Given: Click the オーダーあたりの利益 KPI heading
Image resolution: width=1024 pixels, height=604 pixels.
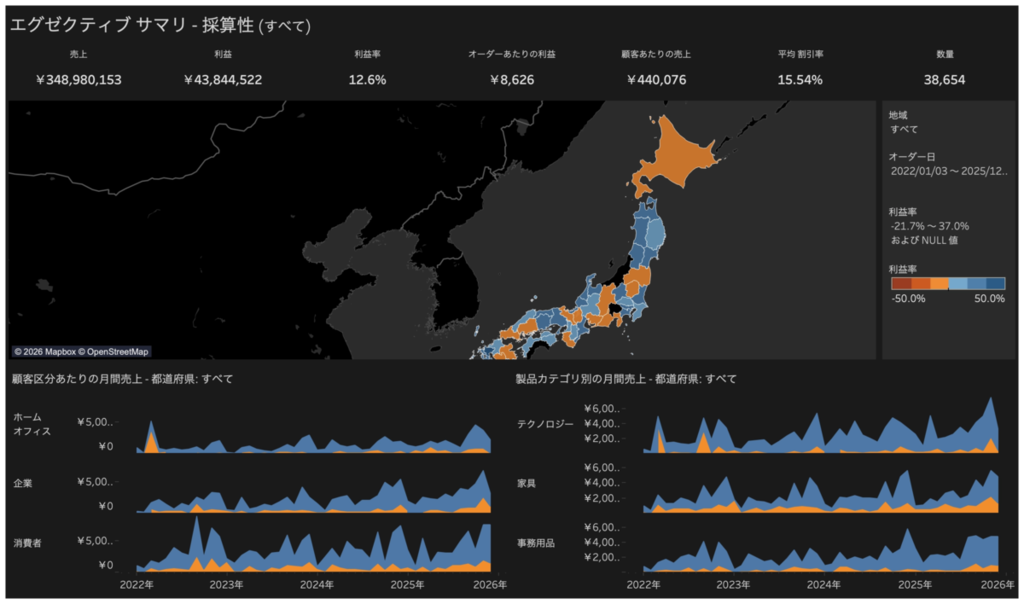Looking at the screenshot, I should click(512, 54).
